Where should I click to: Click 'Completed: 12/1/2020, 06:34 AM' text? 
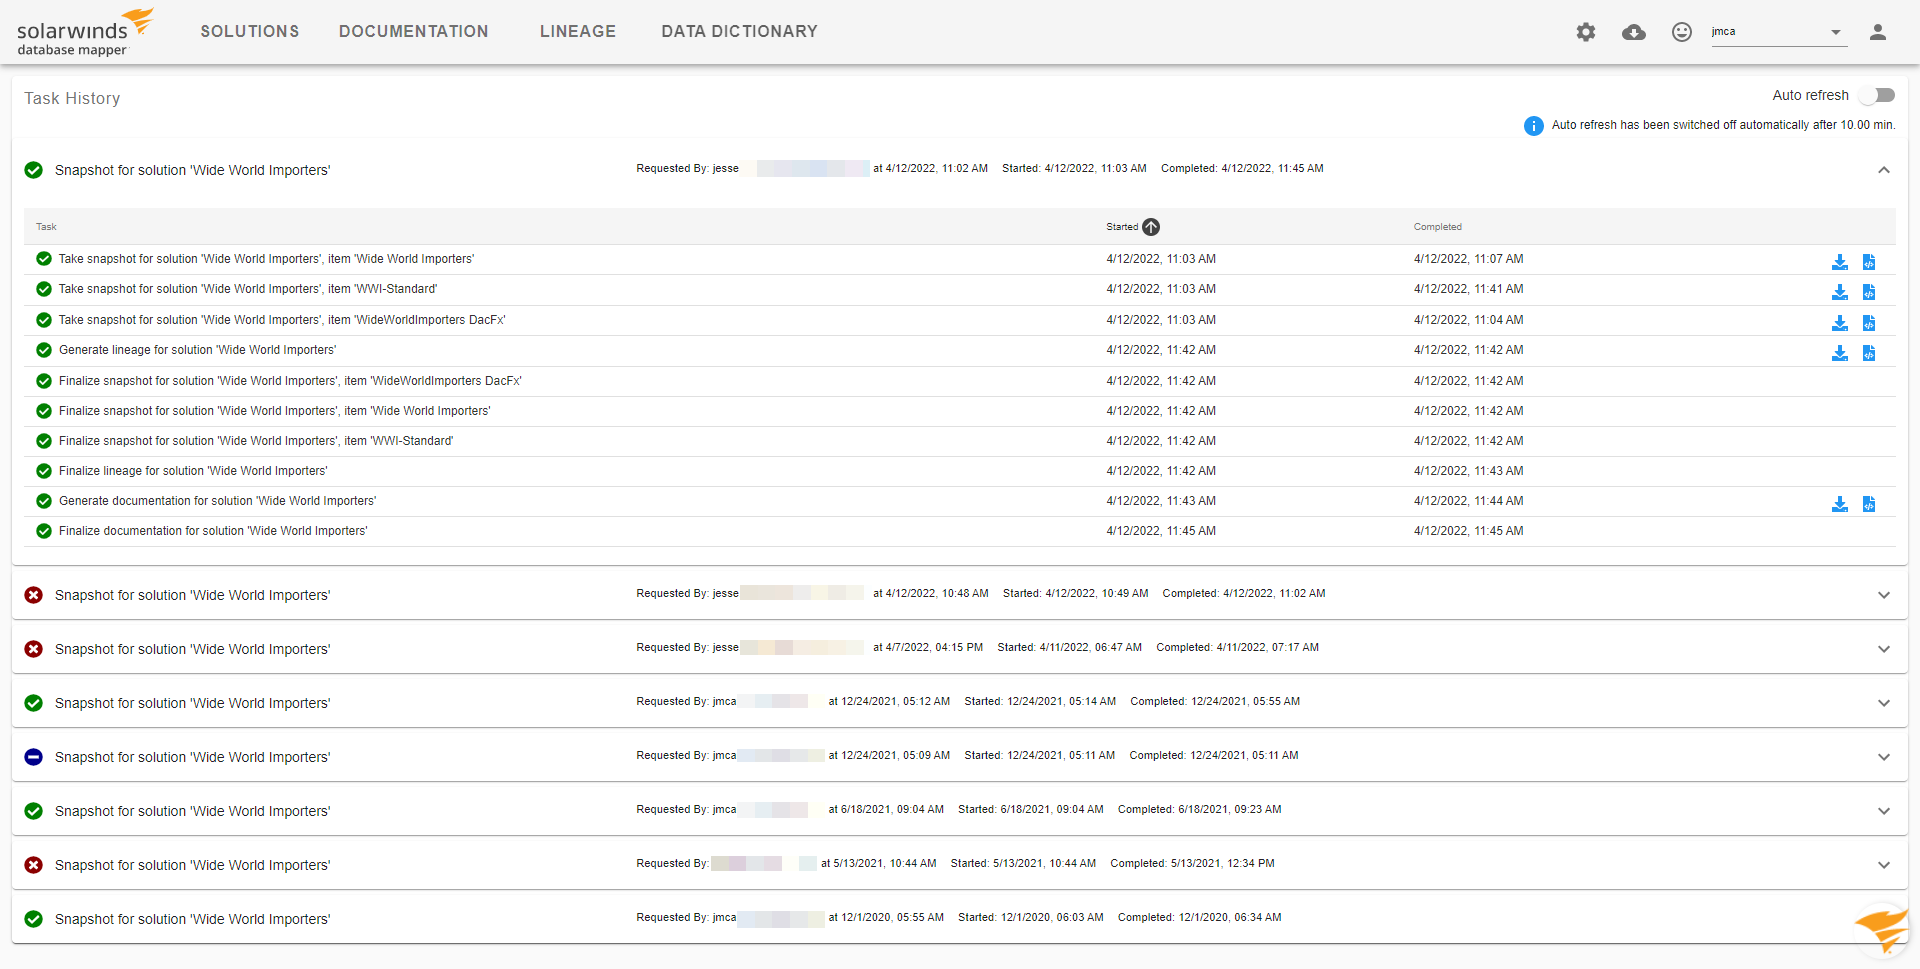(x=1200, y=917)
